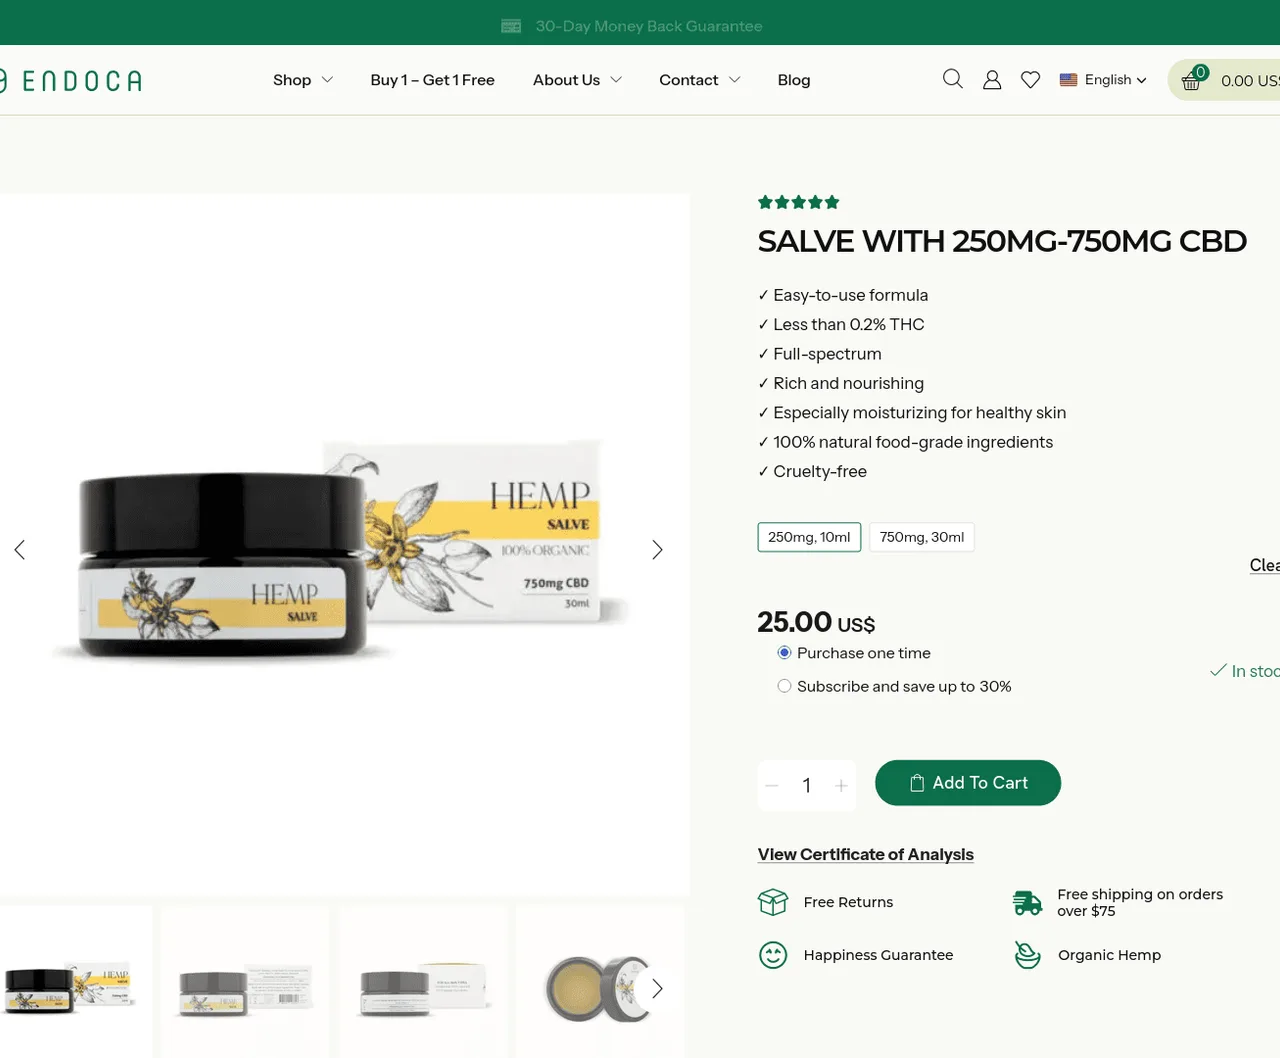Decrease quantity with minus button
The width and height of the screenshot is (1280, 1058).
pos(772,786)
